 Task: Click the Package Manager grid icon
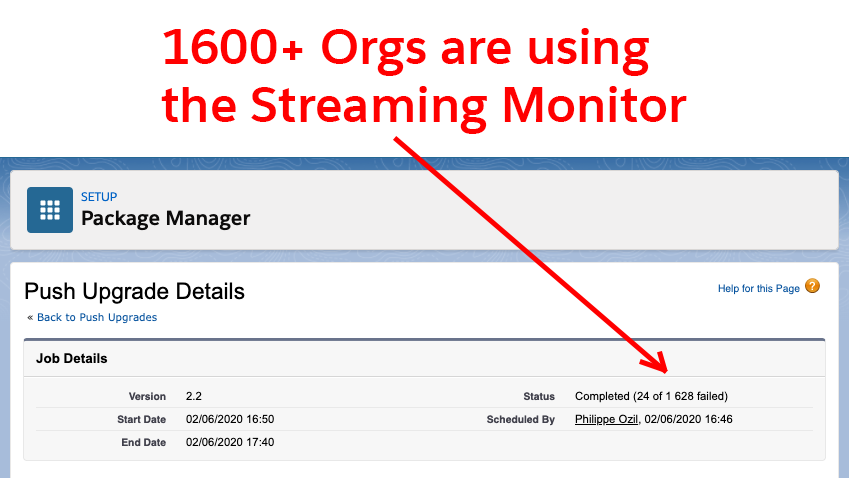[50, 210]
